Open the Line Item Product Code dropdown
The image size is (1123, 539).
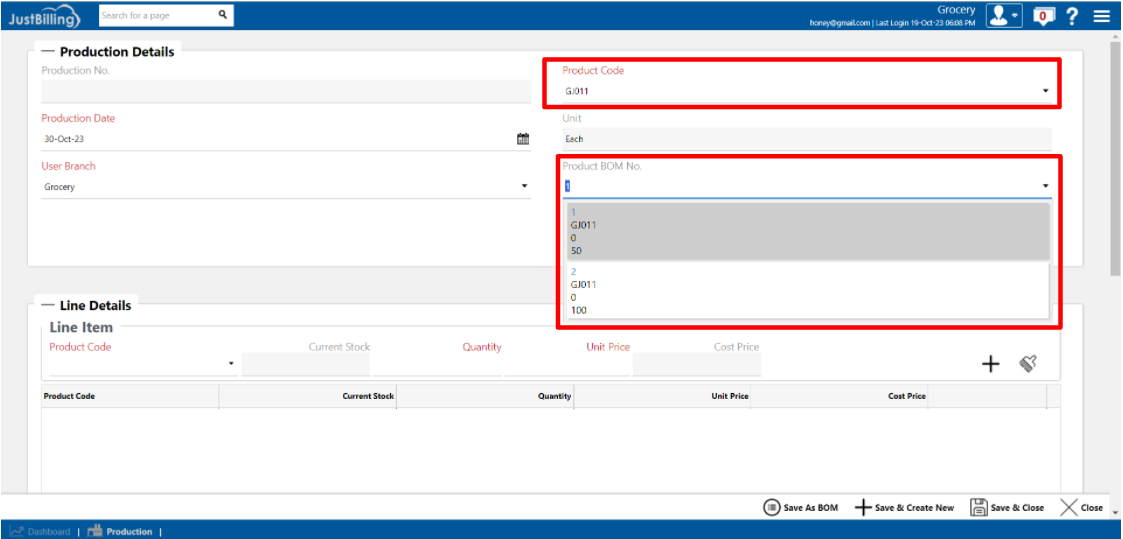pos(231,364)
